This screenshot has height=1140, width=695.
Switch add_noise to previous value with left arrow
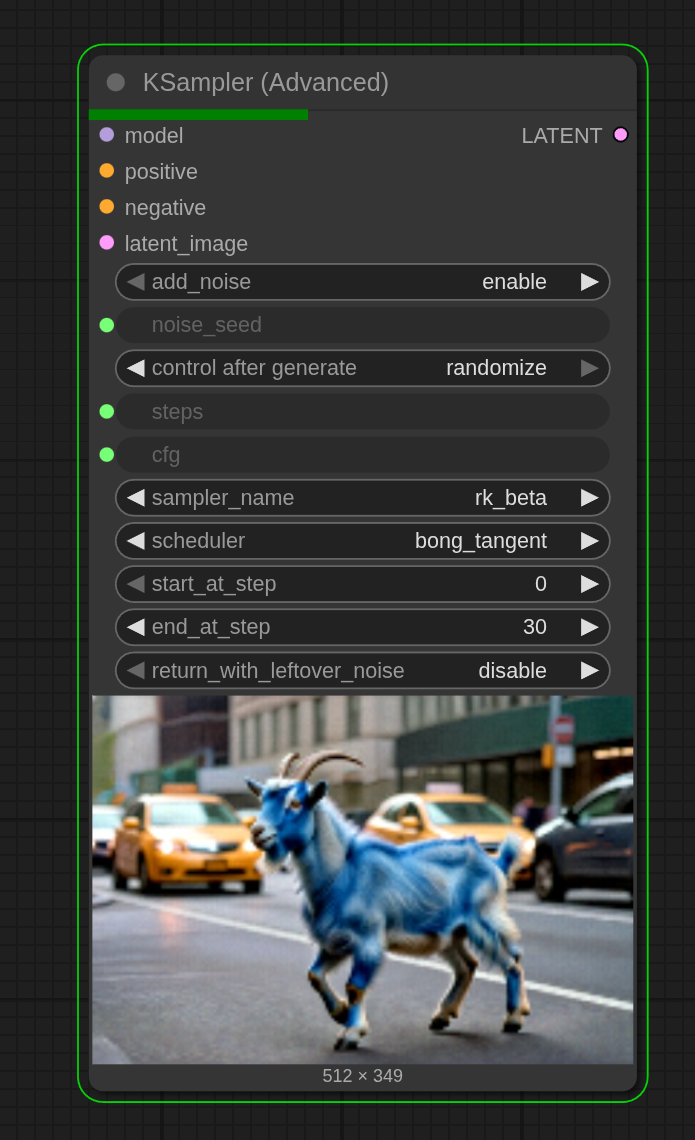point(135,282)
